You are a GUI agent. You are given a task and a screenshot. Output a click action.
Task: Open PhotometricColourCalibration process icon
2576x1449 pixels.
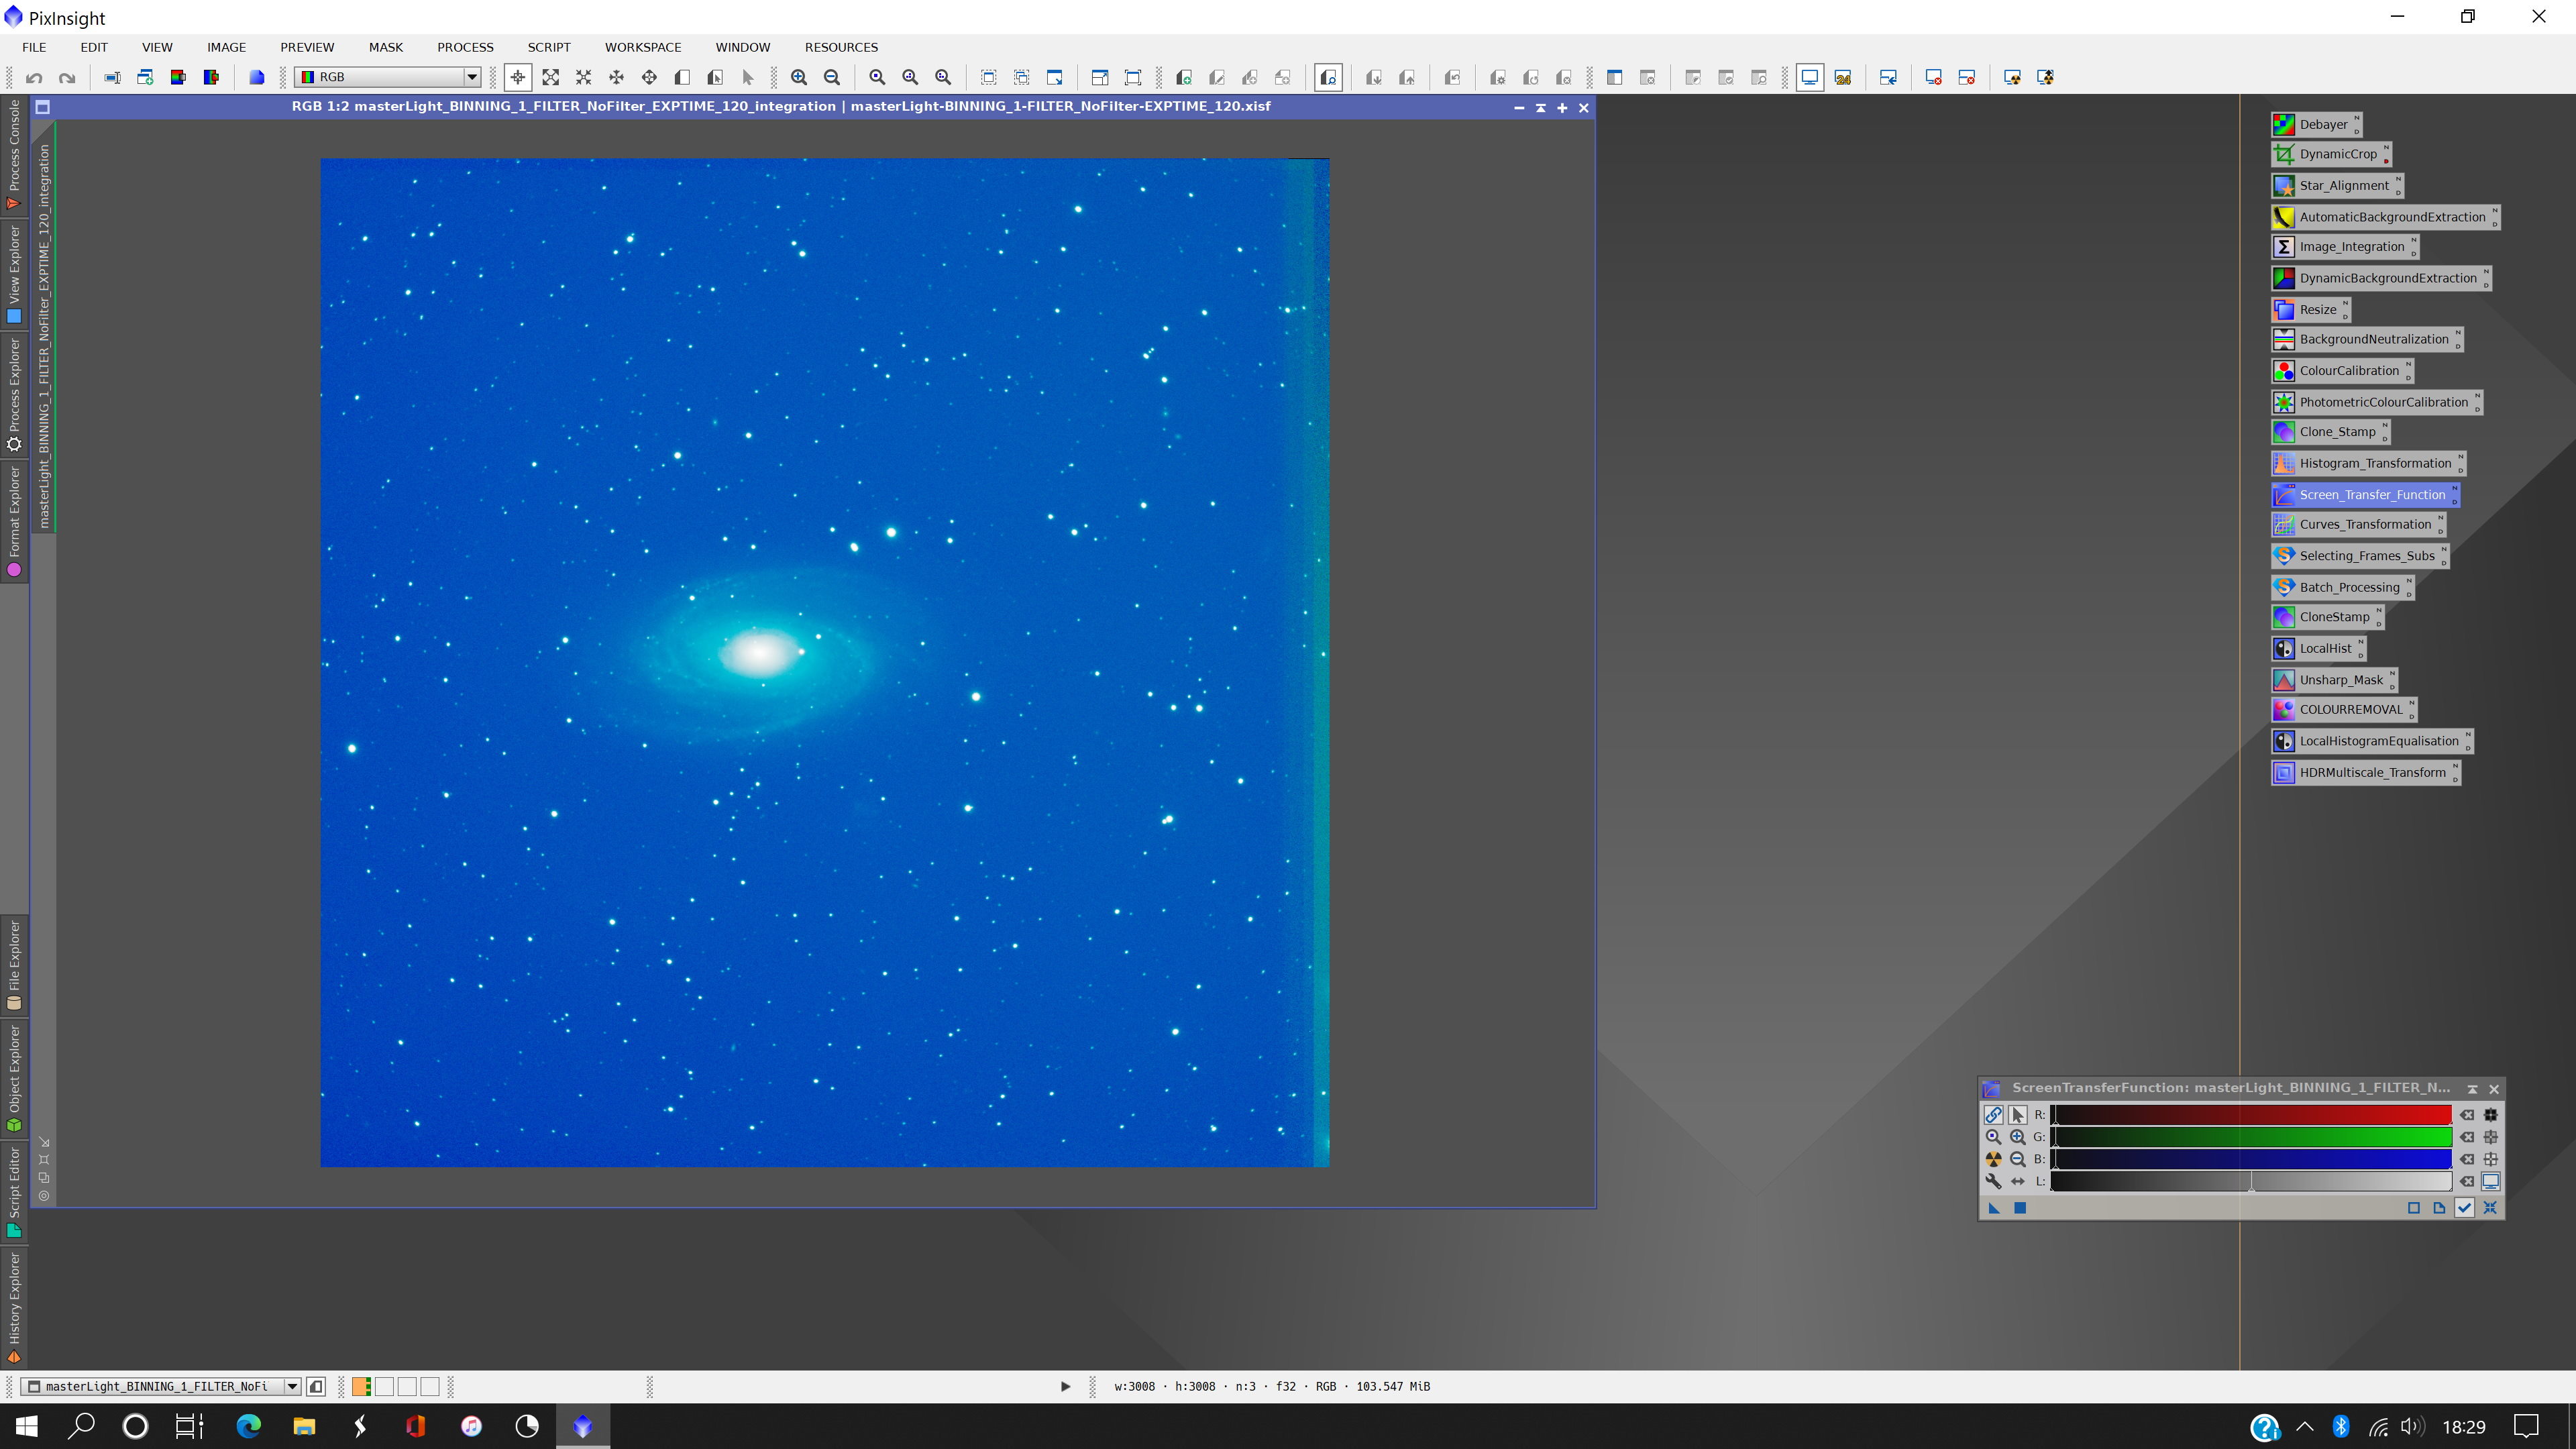pyautogui.click(x=2377, y=402)
